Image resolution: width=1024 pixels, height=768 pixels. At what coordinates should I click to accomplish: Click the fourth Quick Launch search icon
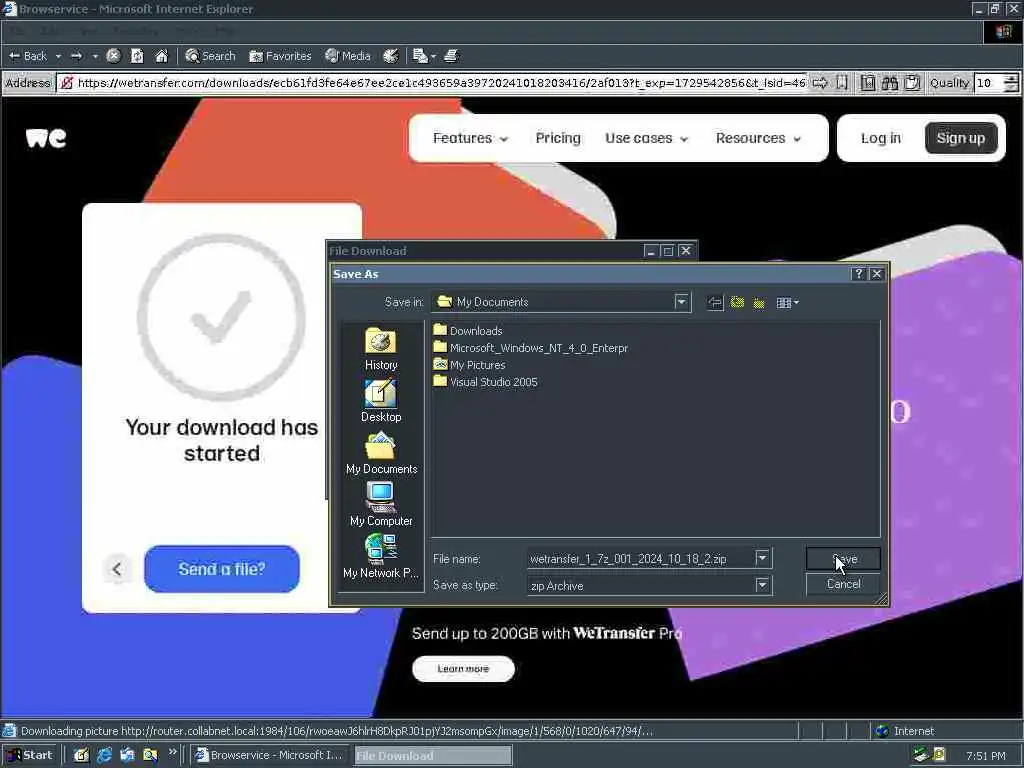pos(150,755)
